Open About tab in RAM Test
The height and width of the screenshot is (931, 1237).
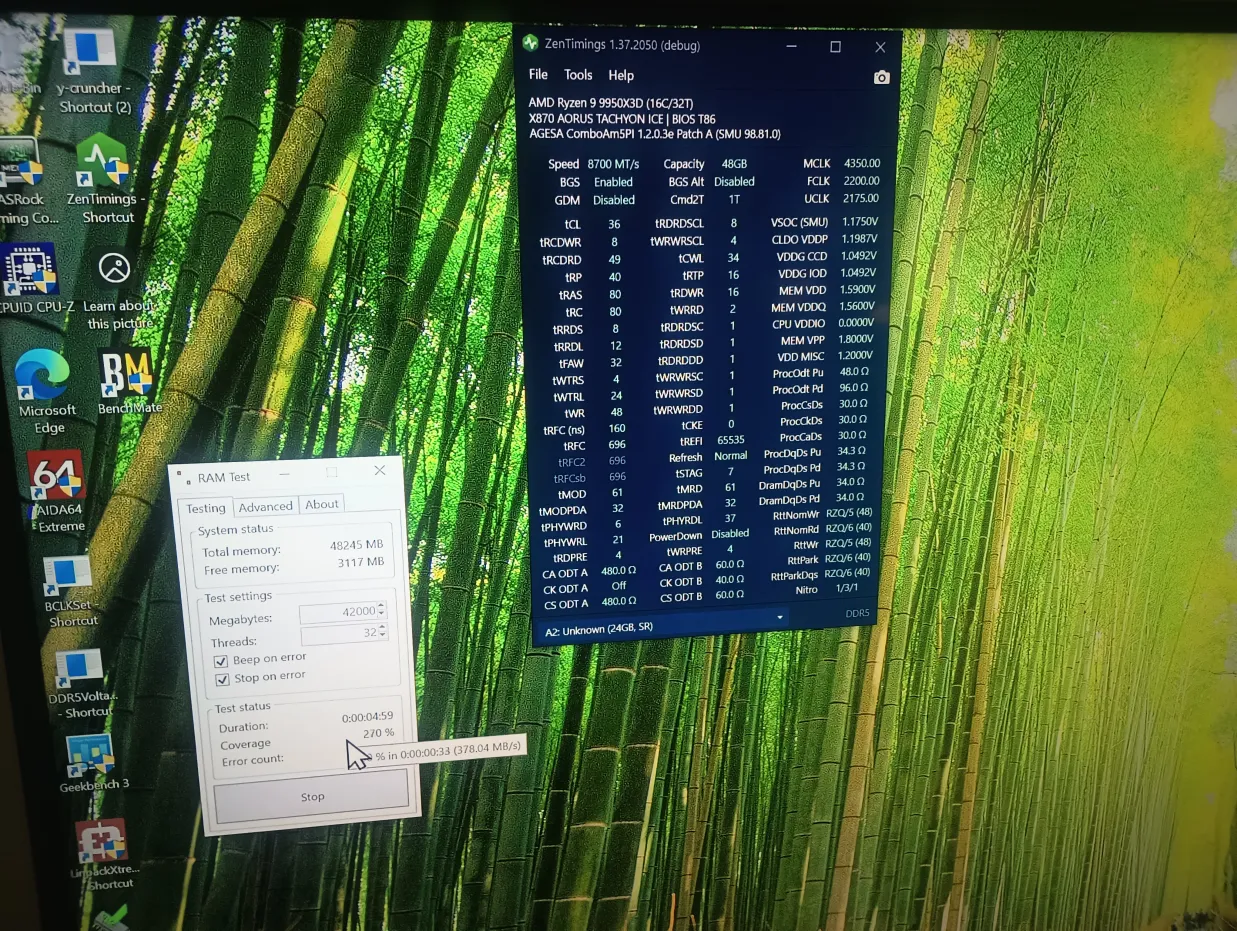pyautogui.click(x=322, y=504)
